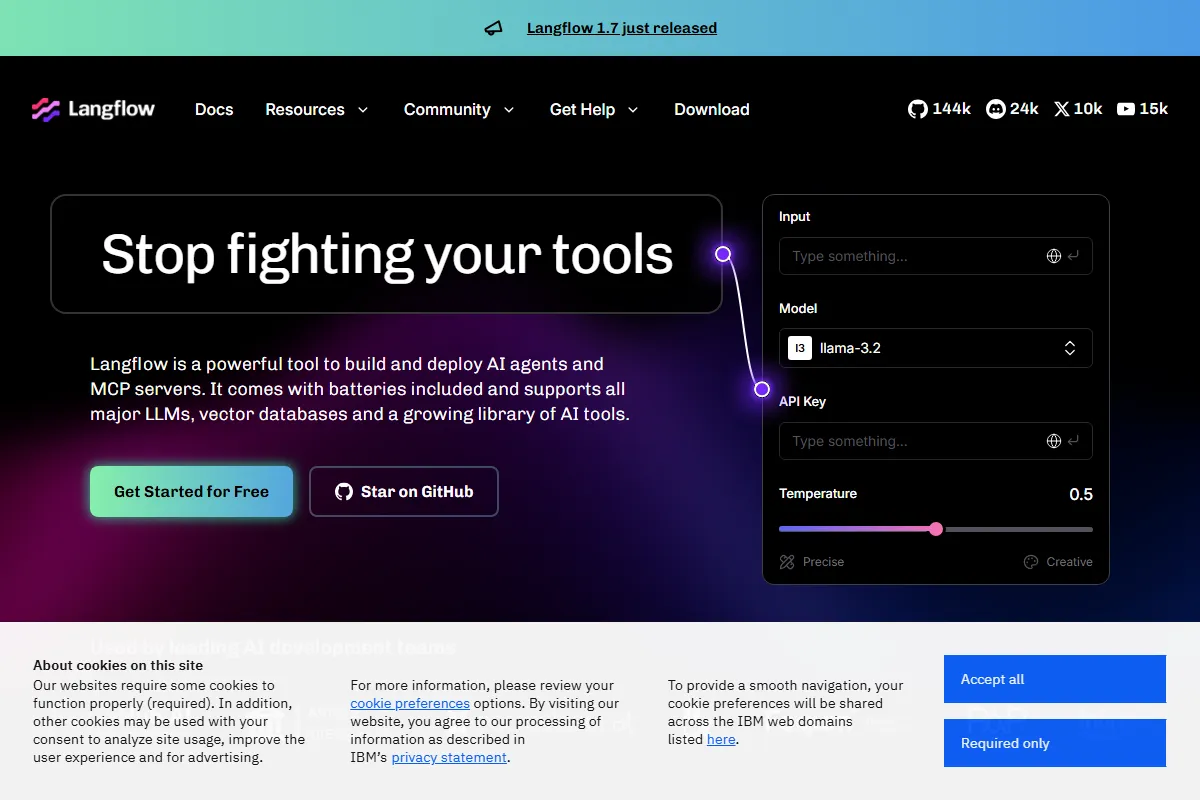Viewport: 1200px width, 800px height.
Task: Expand the Resources menu
Action: coord(316,109)
